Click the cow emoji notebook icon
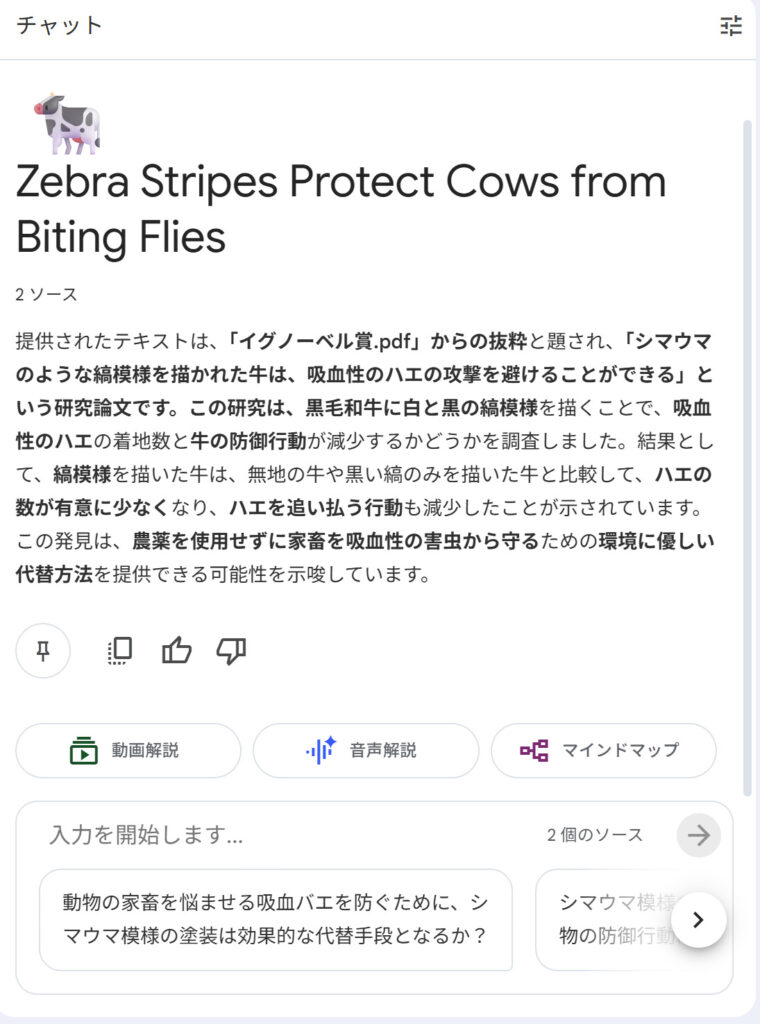The image size is (760, 1024). click(x=66, y=123)
